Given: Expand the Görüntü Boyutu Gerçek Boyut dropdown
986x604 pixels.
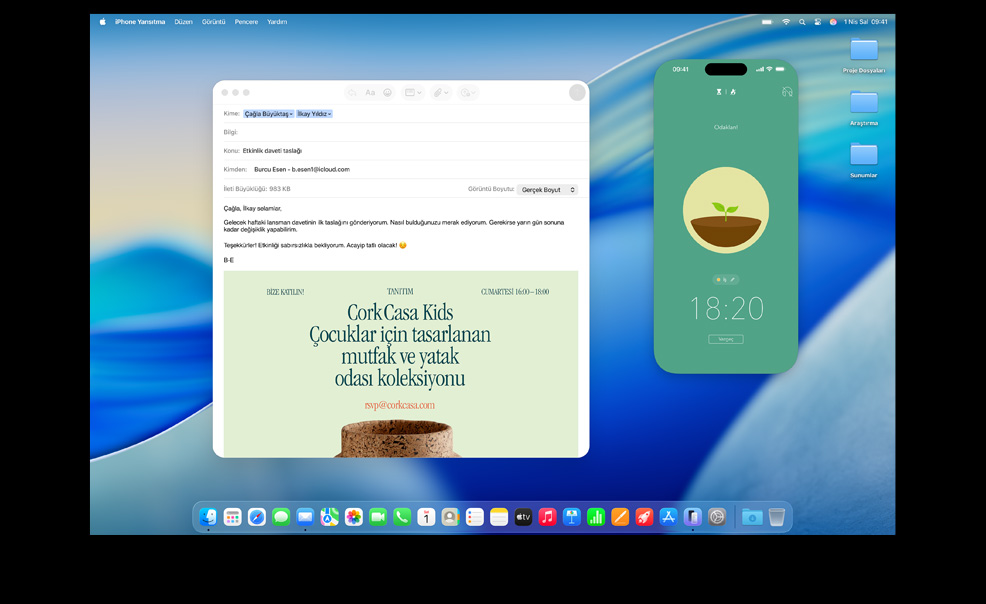Looking at the screenshot, I should click(x=548, y=189).
